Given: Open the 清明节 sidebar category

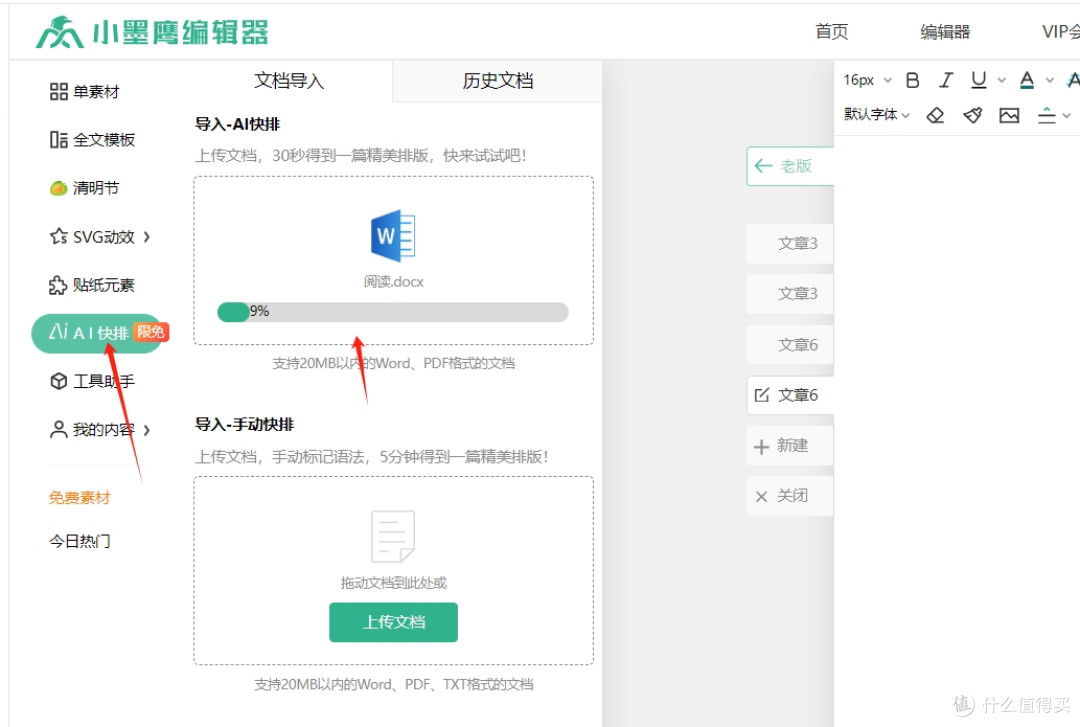Looking at the screenshot, I should [x=84, y=187].
